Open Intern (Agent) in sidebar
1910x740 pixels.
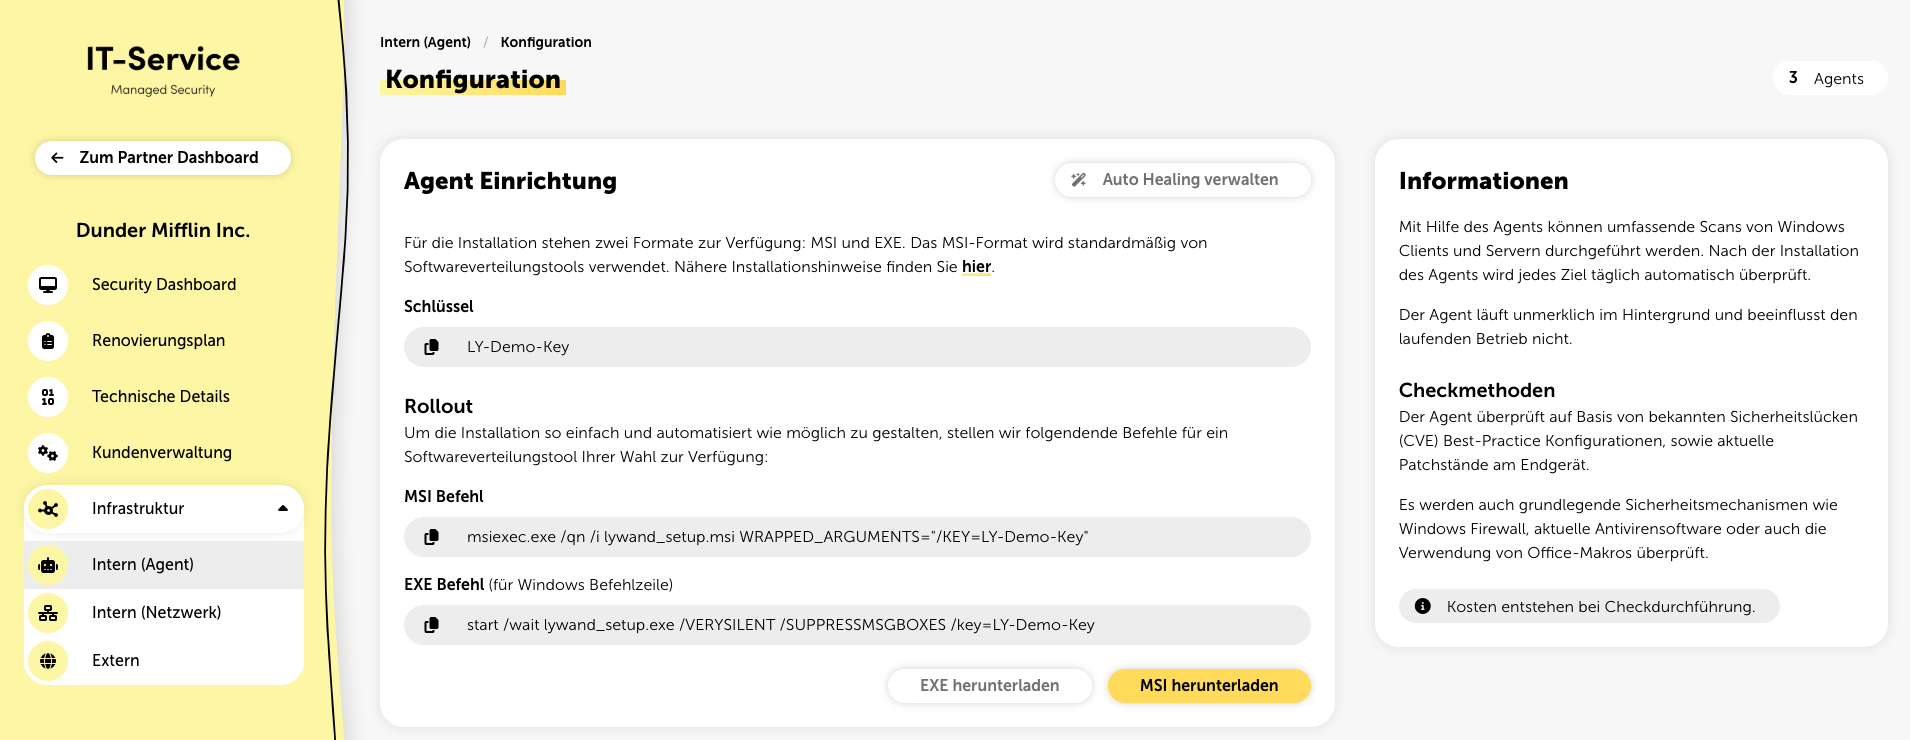143,565
